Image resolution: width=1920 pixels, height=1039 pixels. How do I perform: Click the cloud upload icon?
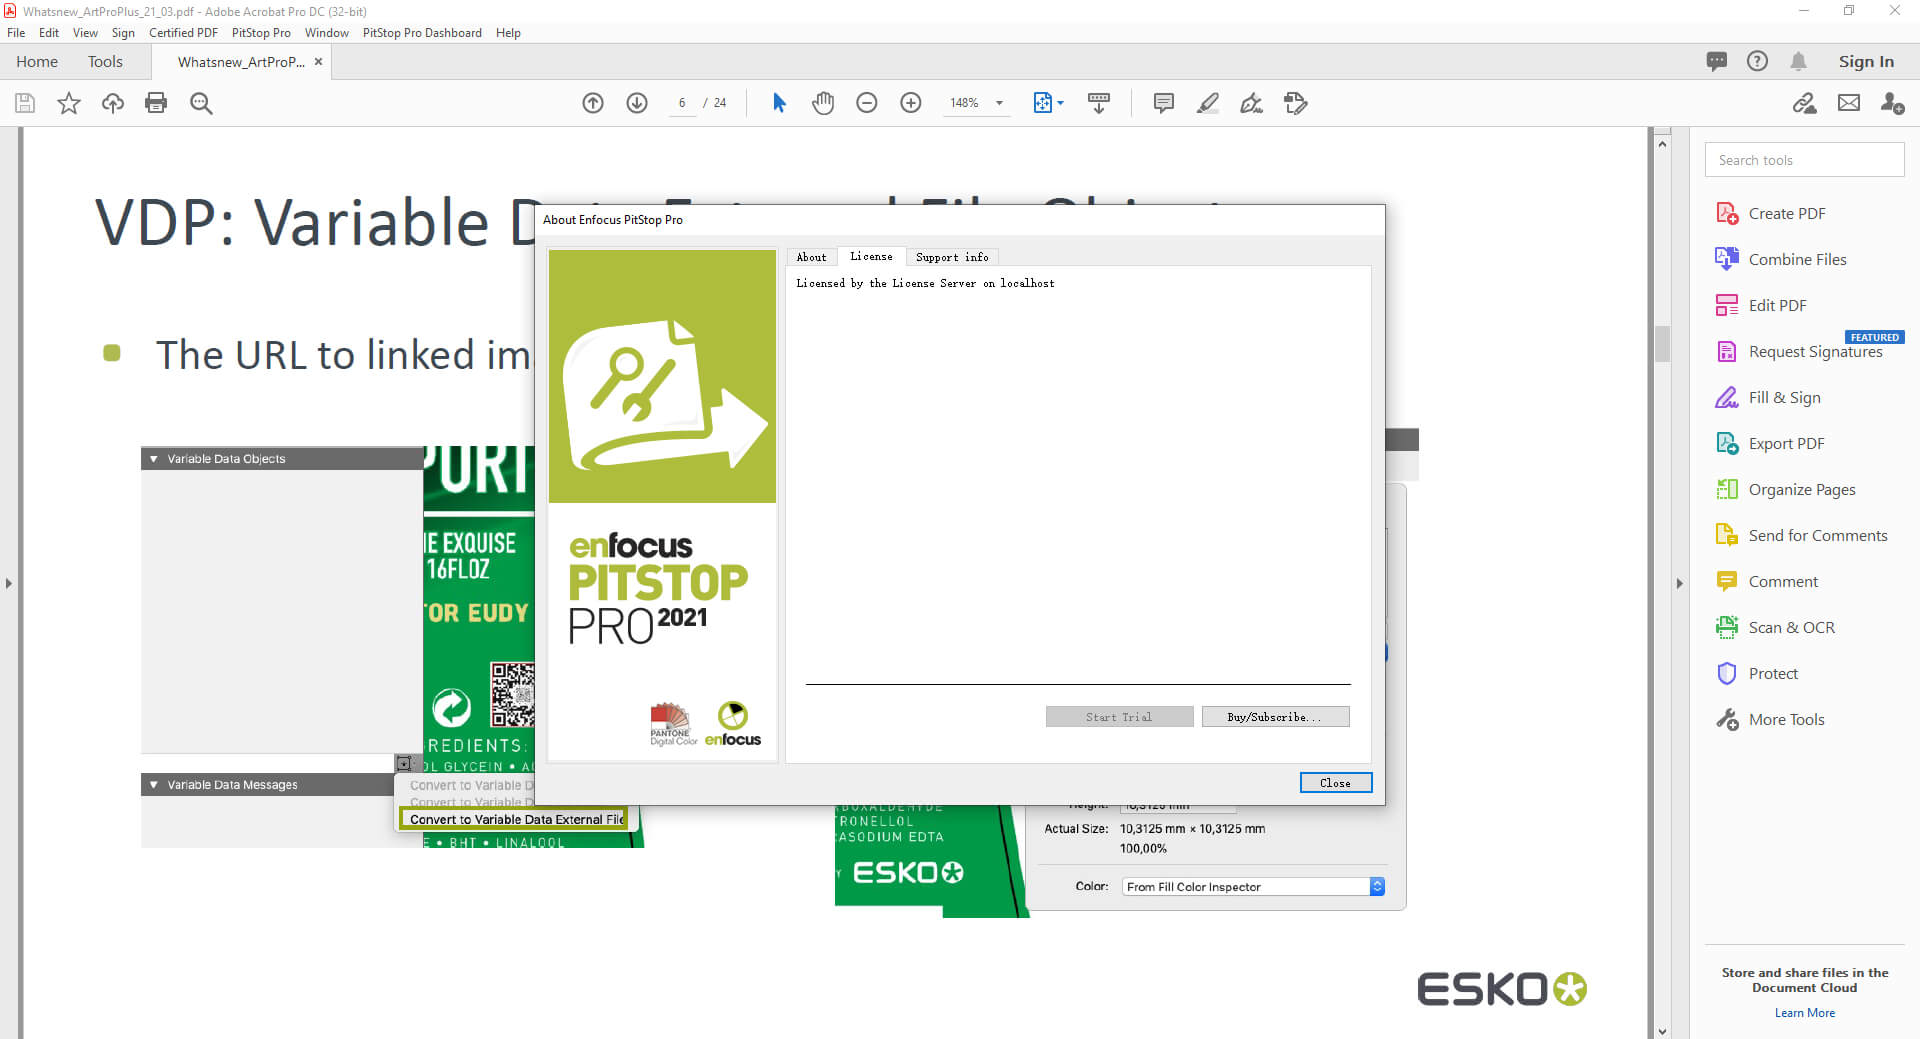[x=113, y=103]
